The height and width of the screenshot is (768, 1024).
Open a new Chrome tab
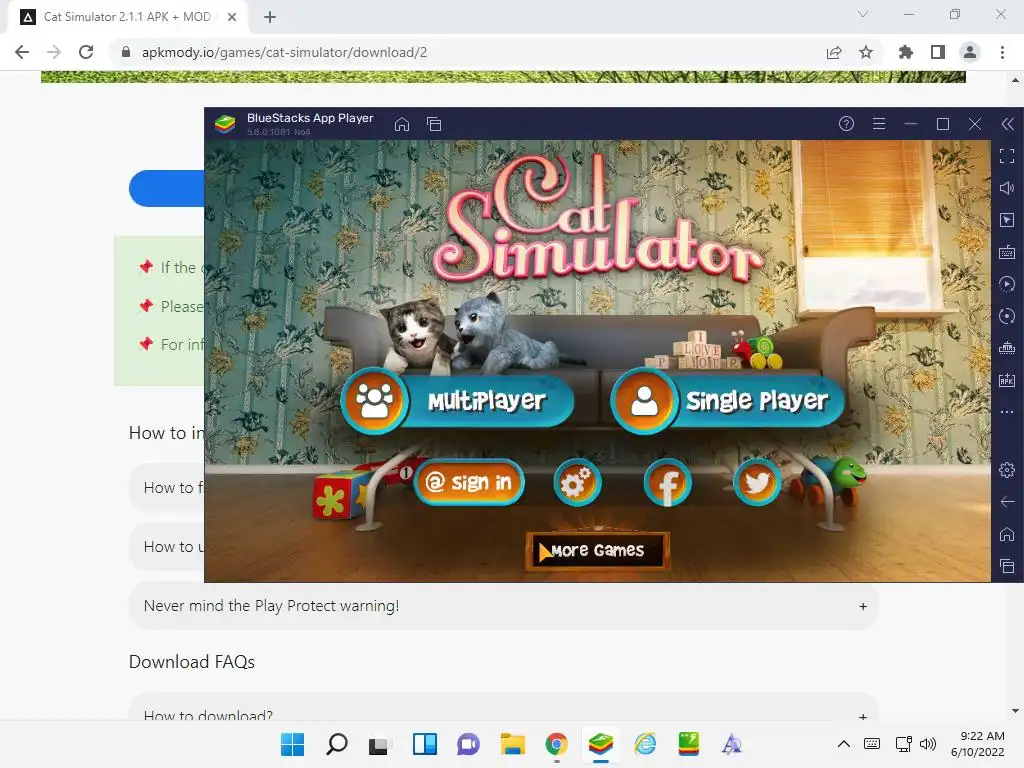270,17
